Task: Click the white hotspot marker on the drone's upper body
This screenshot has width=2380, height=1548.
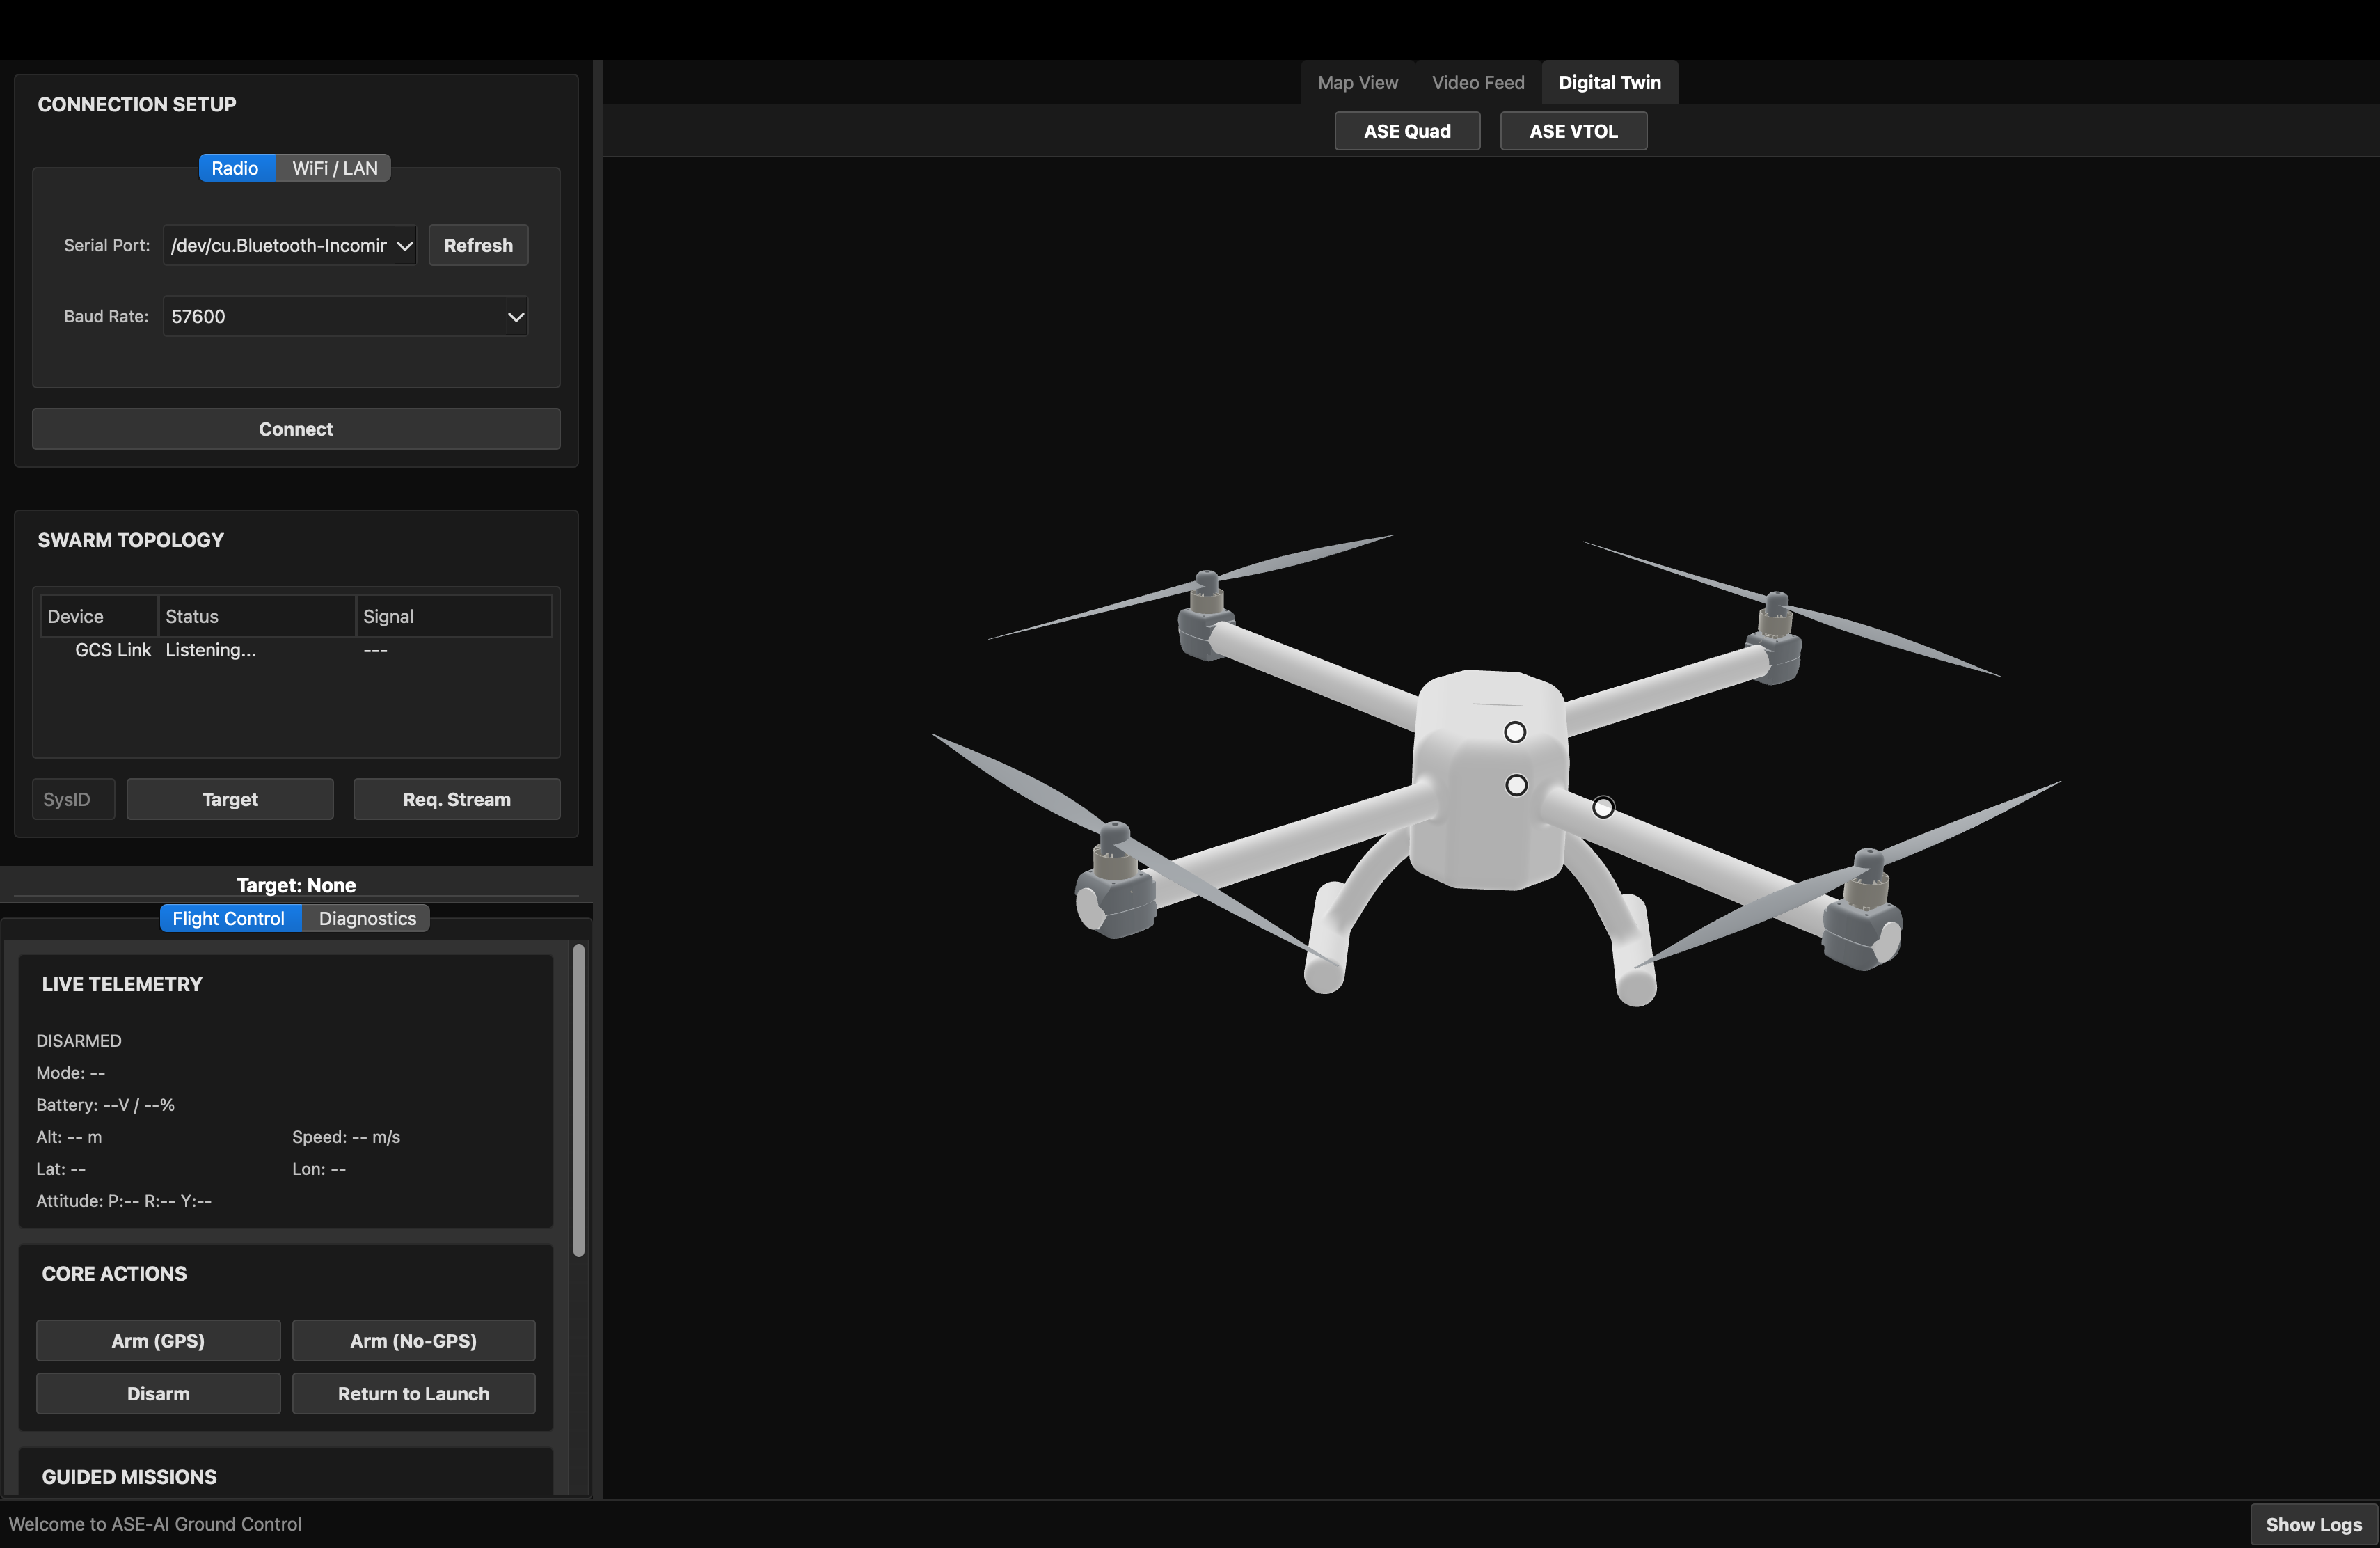Action: coord(1514,731)
